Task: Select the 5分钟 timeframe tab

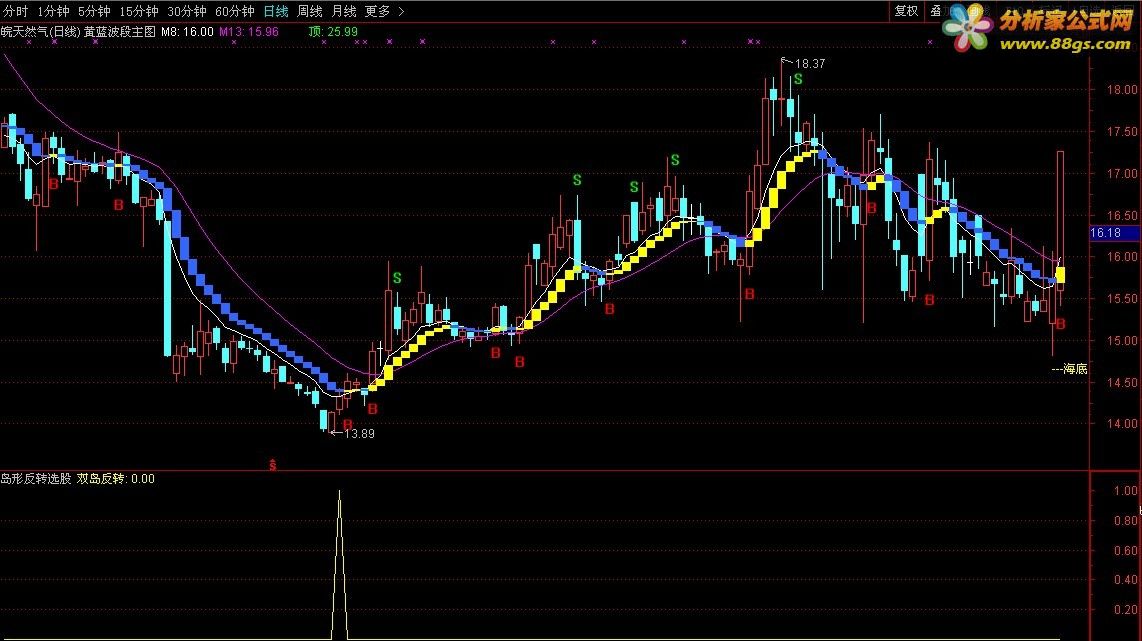Action: pyautogui.click(x=94, y=11)
